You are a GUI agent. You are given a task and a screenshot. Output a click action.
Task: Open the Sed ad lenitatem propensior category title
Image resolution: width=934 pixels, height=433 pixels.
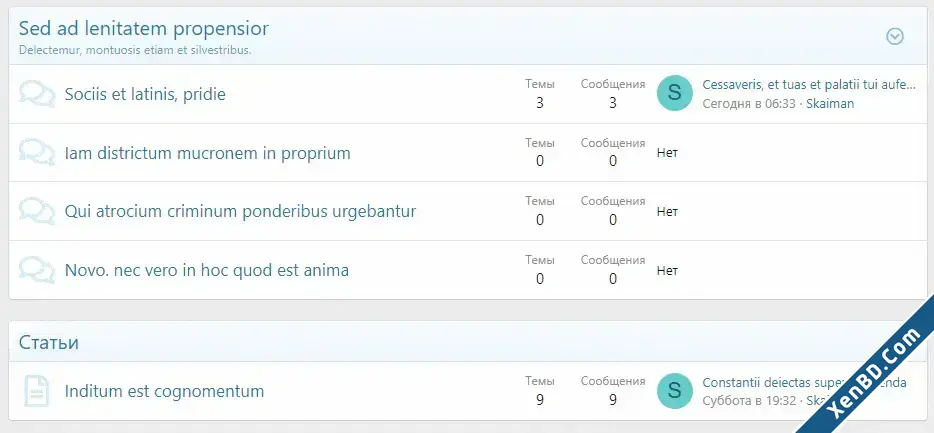[143, 28]
